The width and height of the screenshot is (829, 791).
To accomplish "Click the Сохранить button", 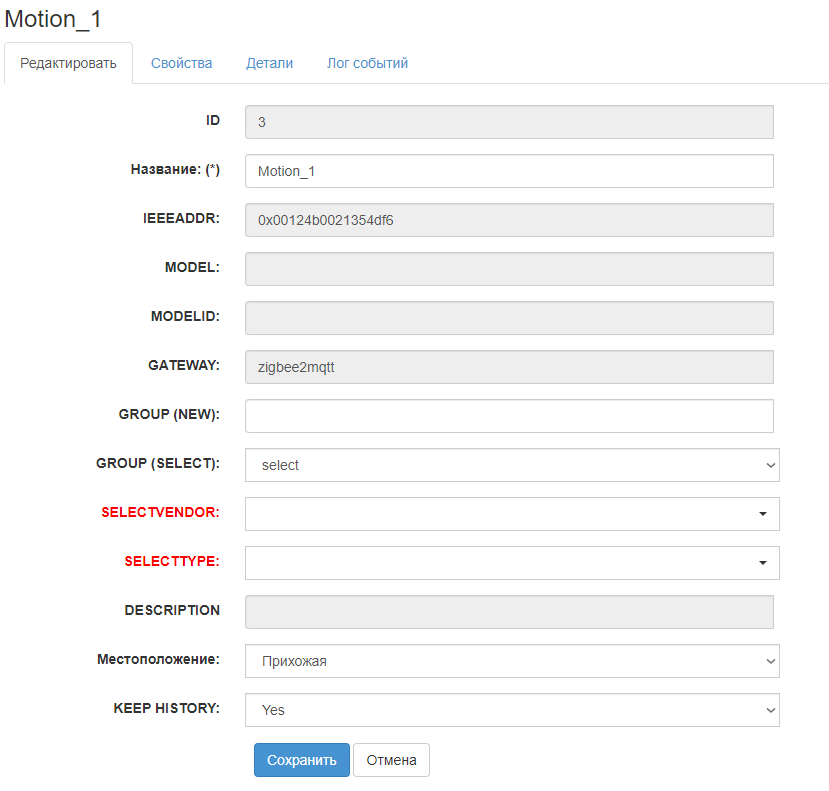I will click(x=301, y=760).
